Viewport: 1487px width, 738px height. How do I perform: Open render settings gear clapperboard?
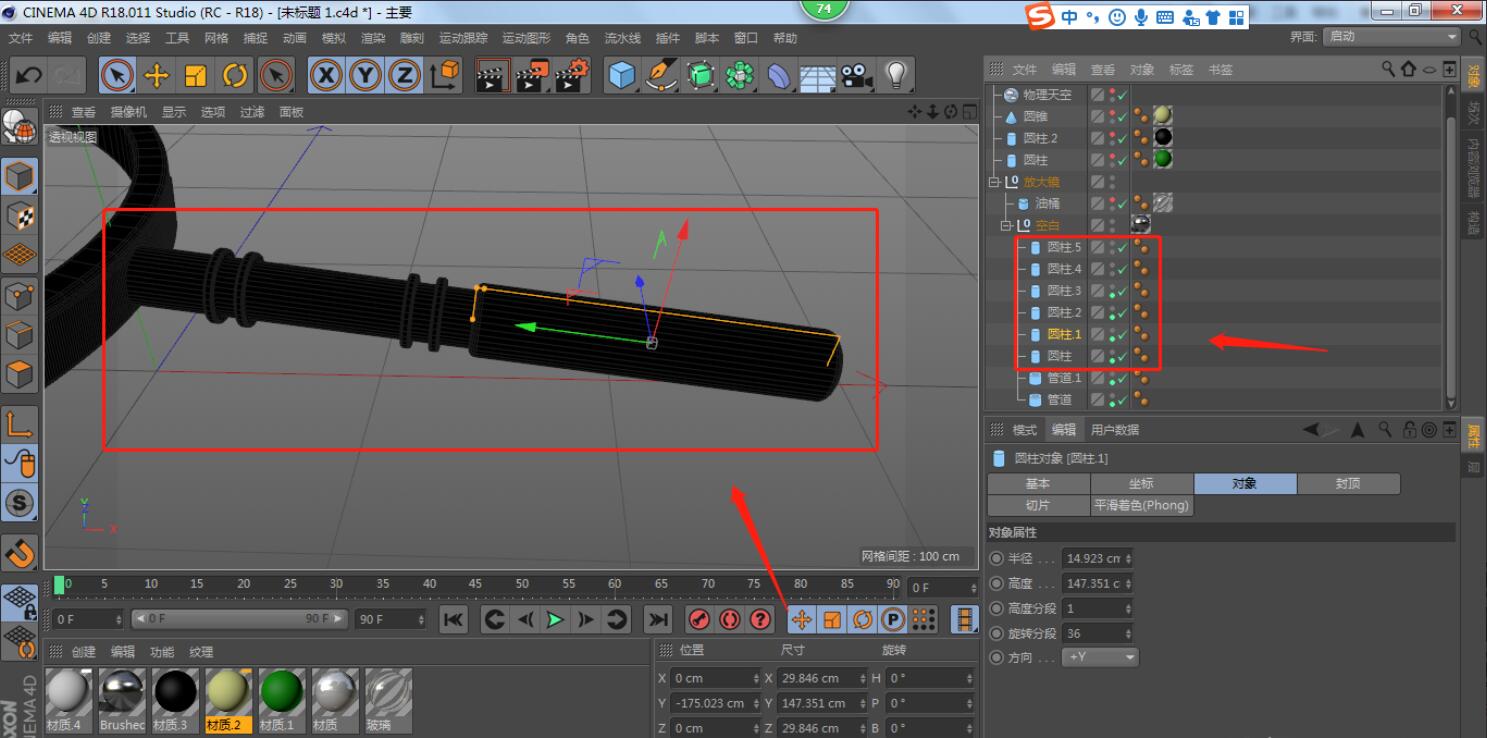tap(572, 75)
